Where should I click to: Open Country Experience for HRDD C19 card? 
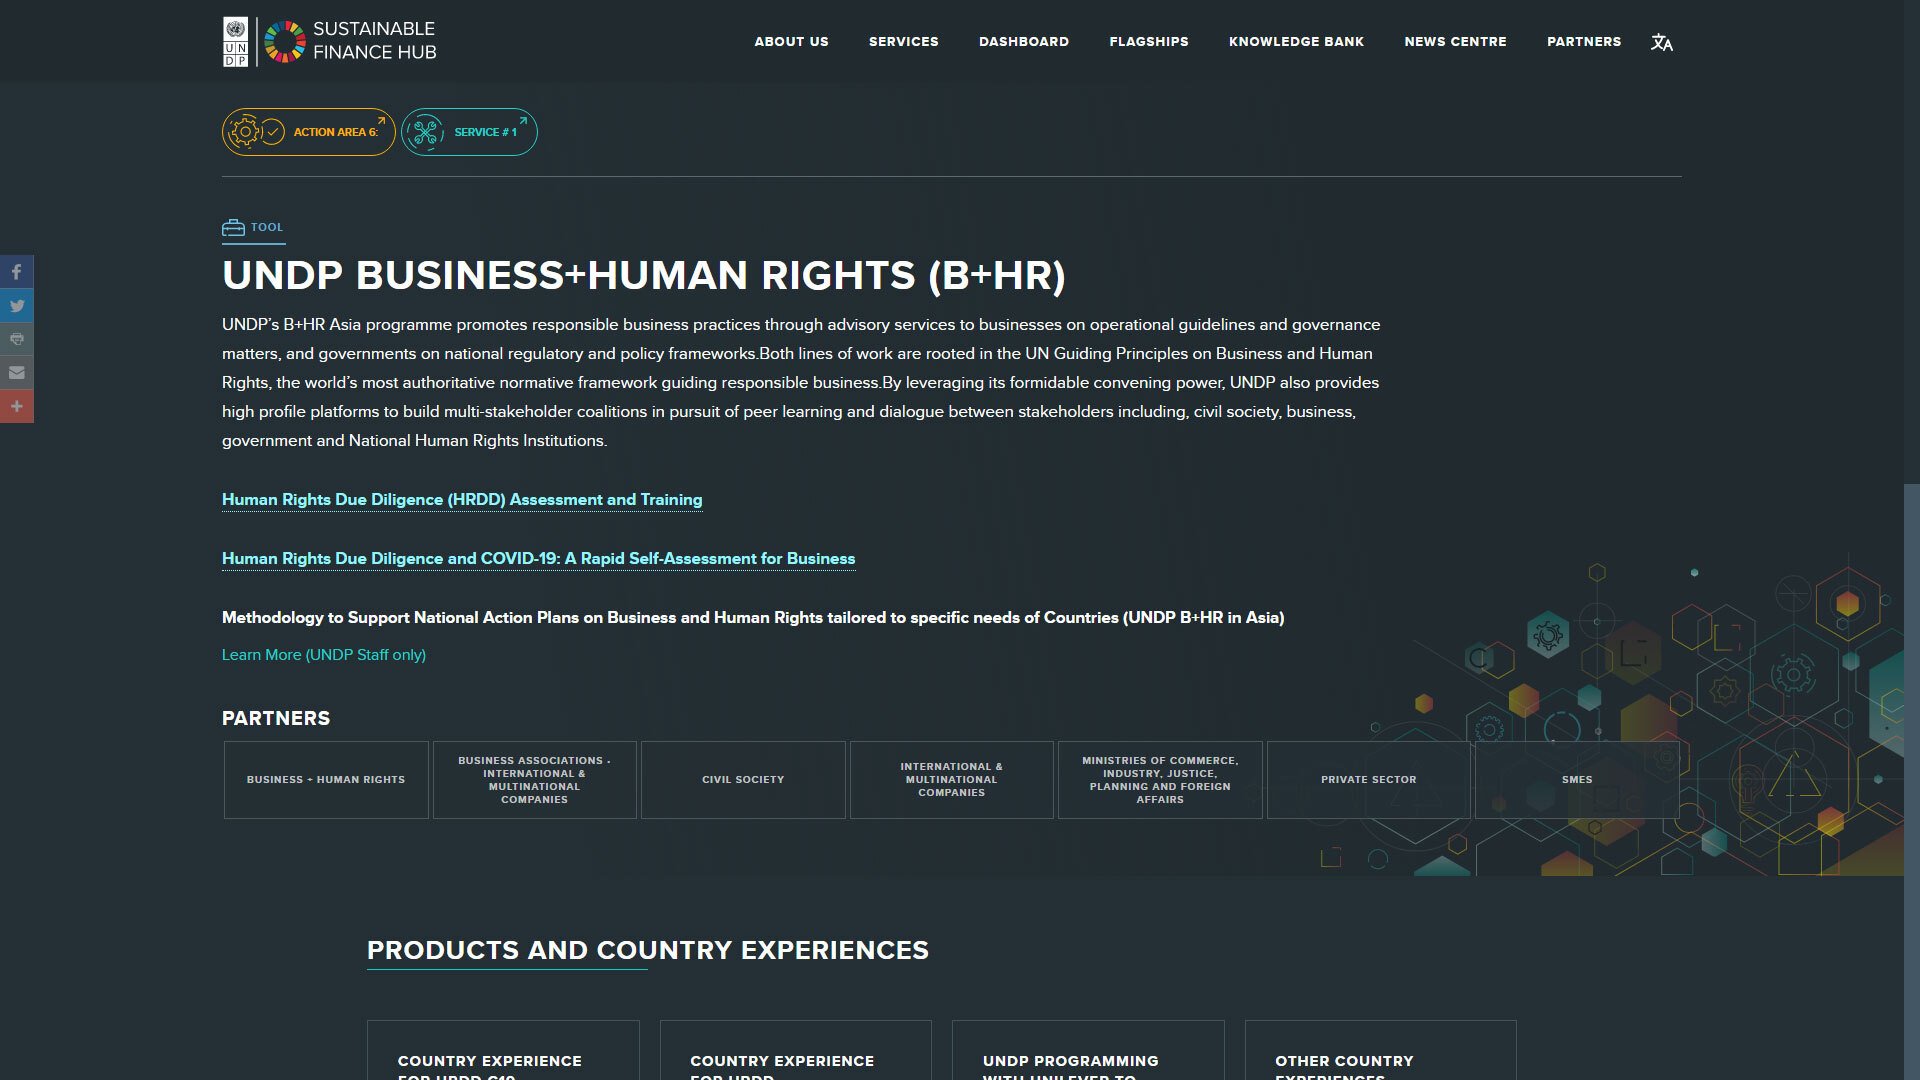click(x=503, y=1050)
